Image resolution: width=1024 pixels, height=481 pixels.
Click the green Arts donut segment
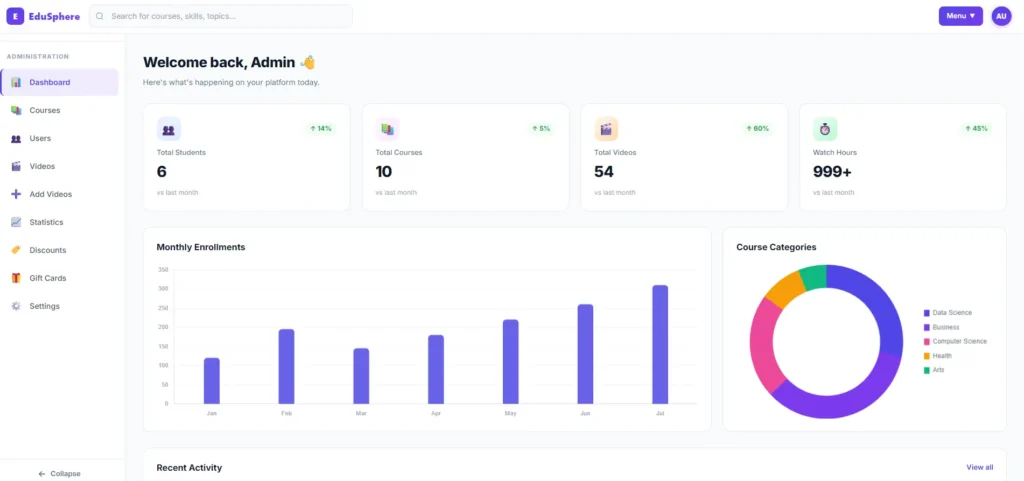coord(814,277)
